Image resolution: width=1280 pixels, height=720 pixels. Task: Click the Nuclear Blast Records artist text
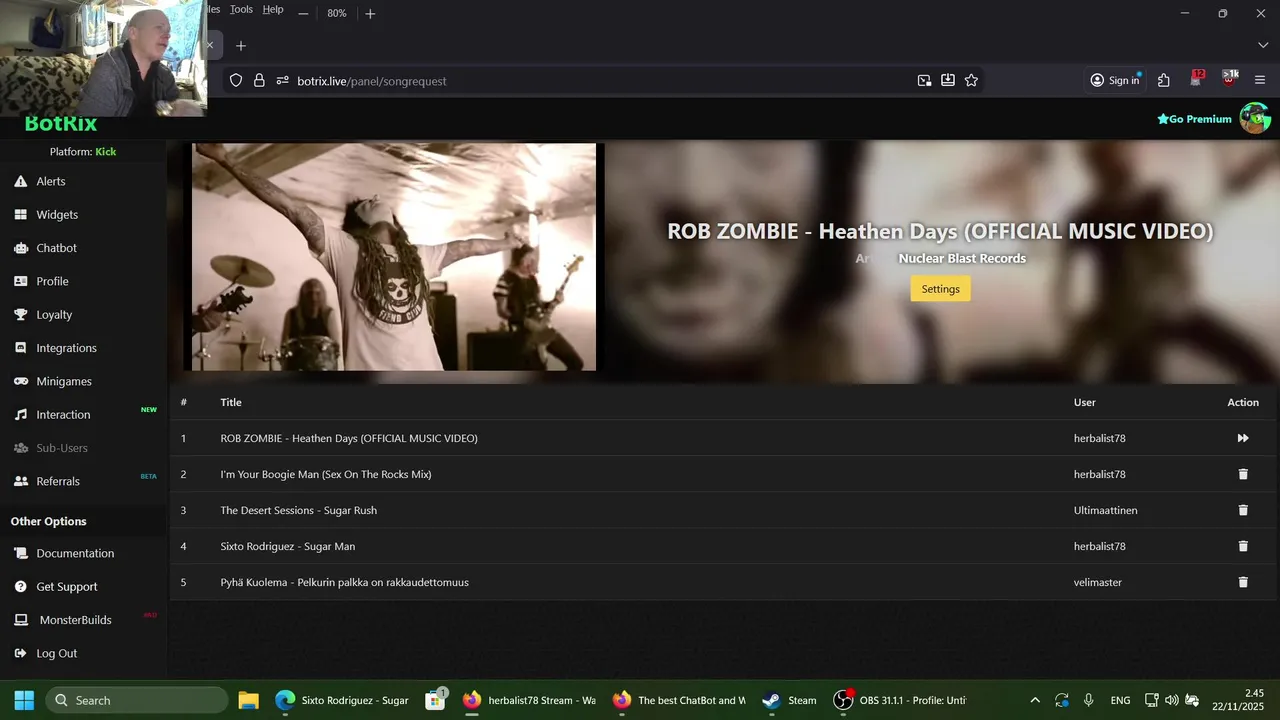click(962, 258)
